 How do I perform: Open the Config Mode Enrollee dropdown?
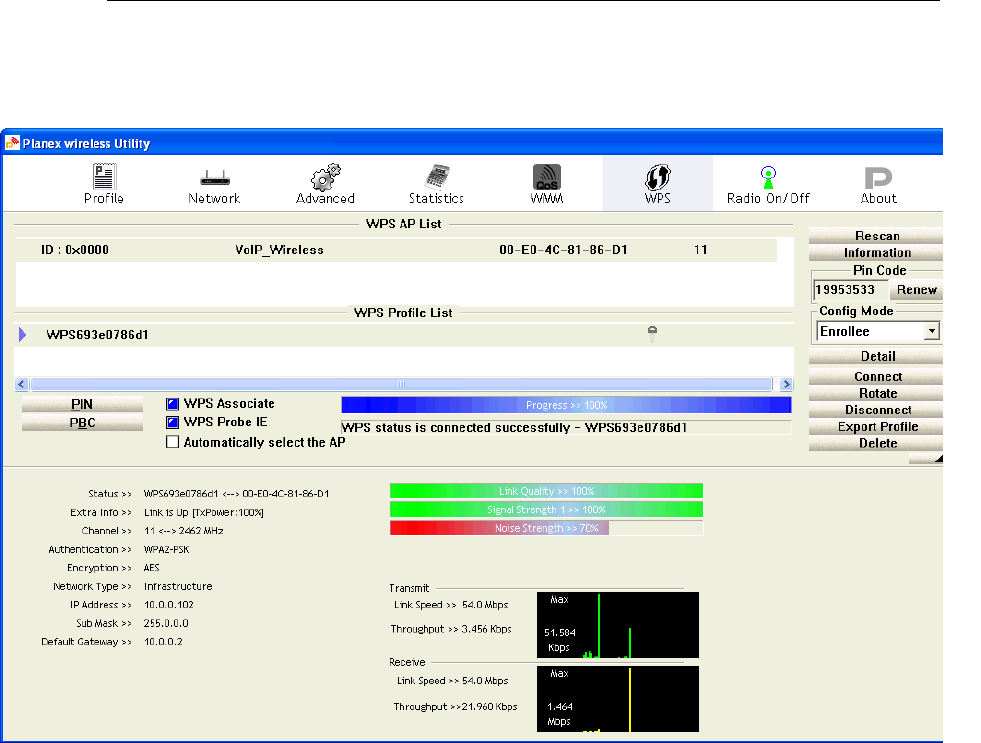point(932,331)
